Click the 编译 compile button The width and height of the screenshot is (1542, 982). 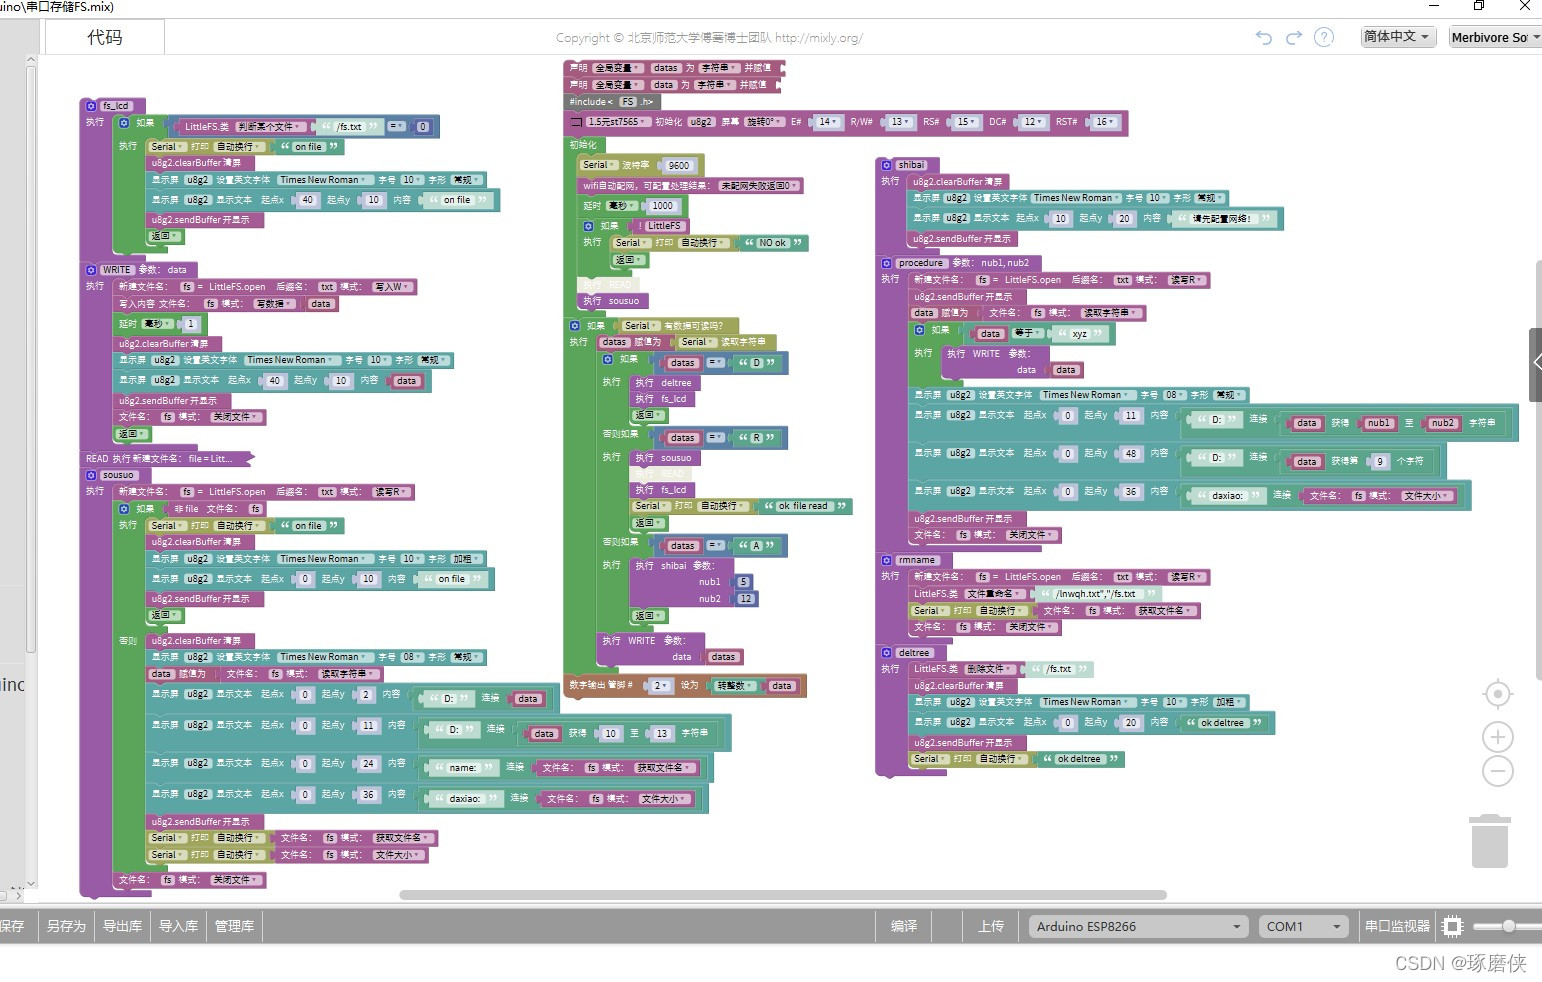(x=905, y=926)
